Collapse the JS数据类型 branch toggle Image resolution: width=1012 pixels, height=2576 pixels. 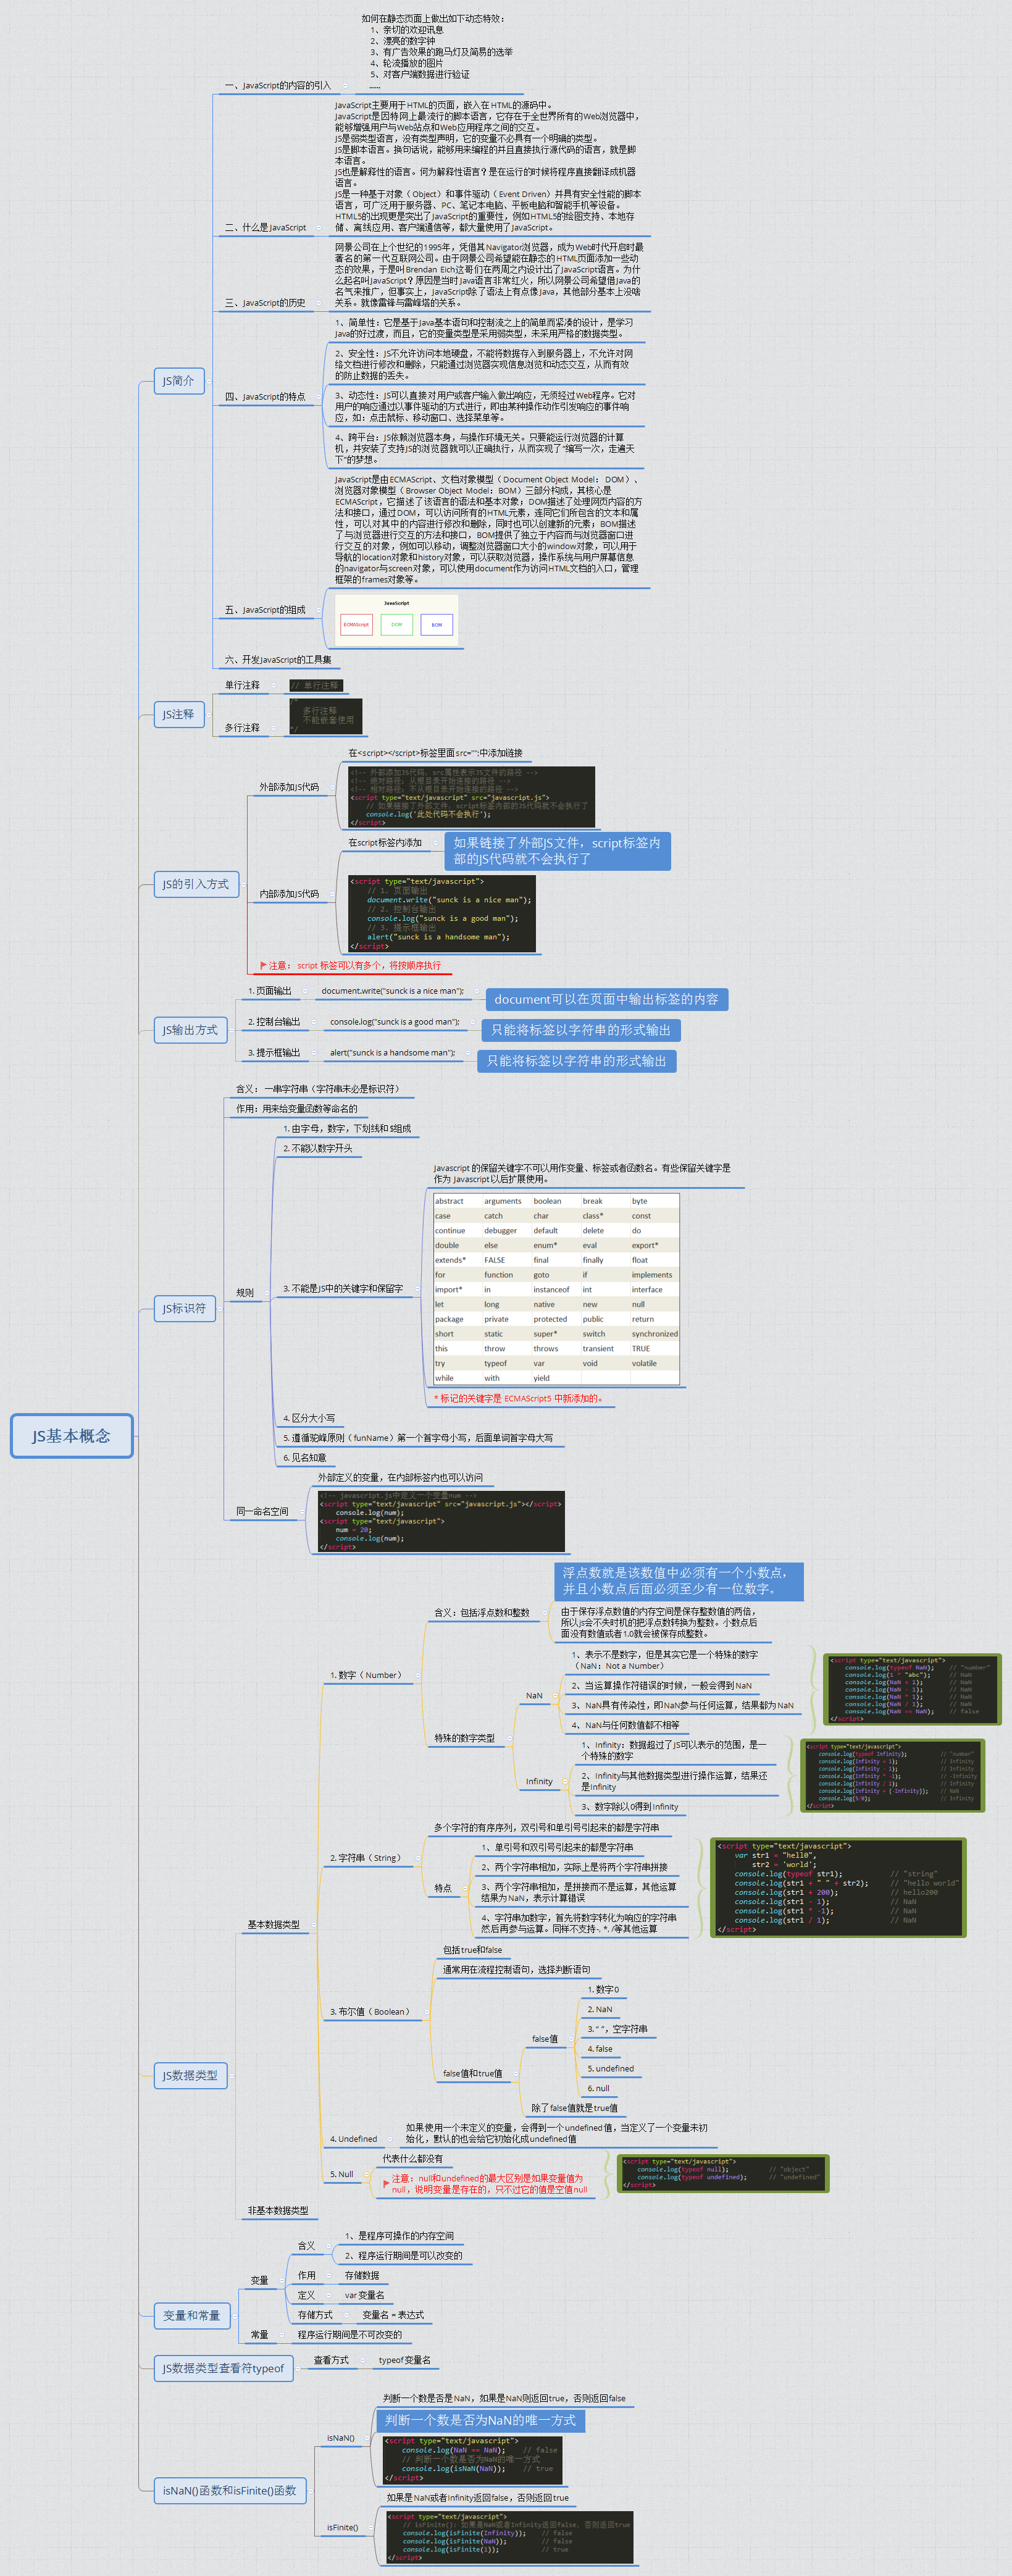(x=233, y=2075)
